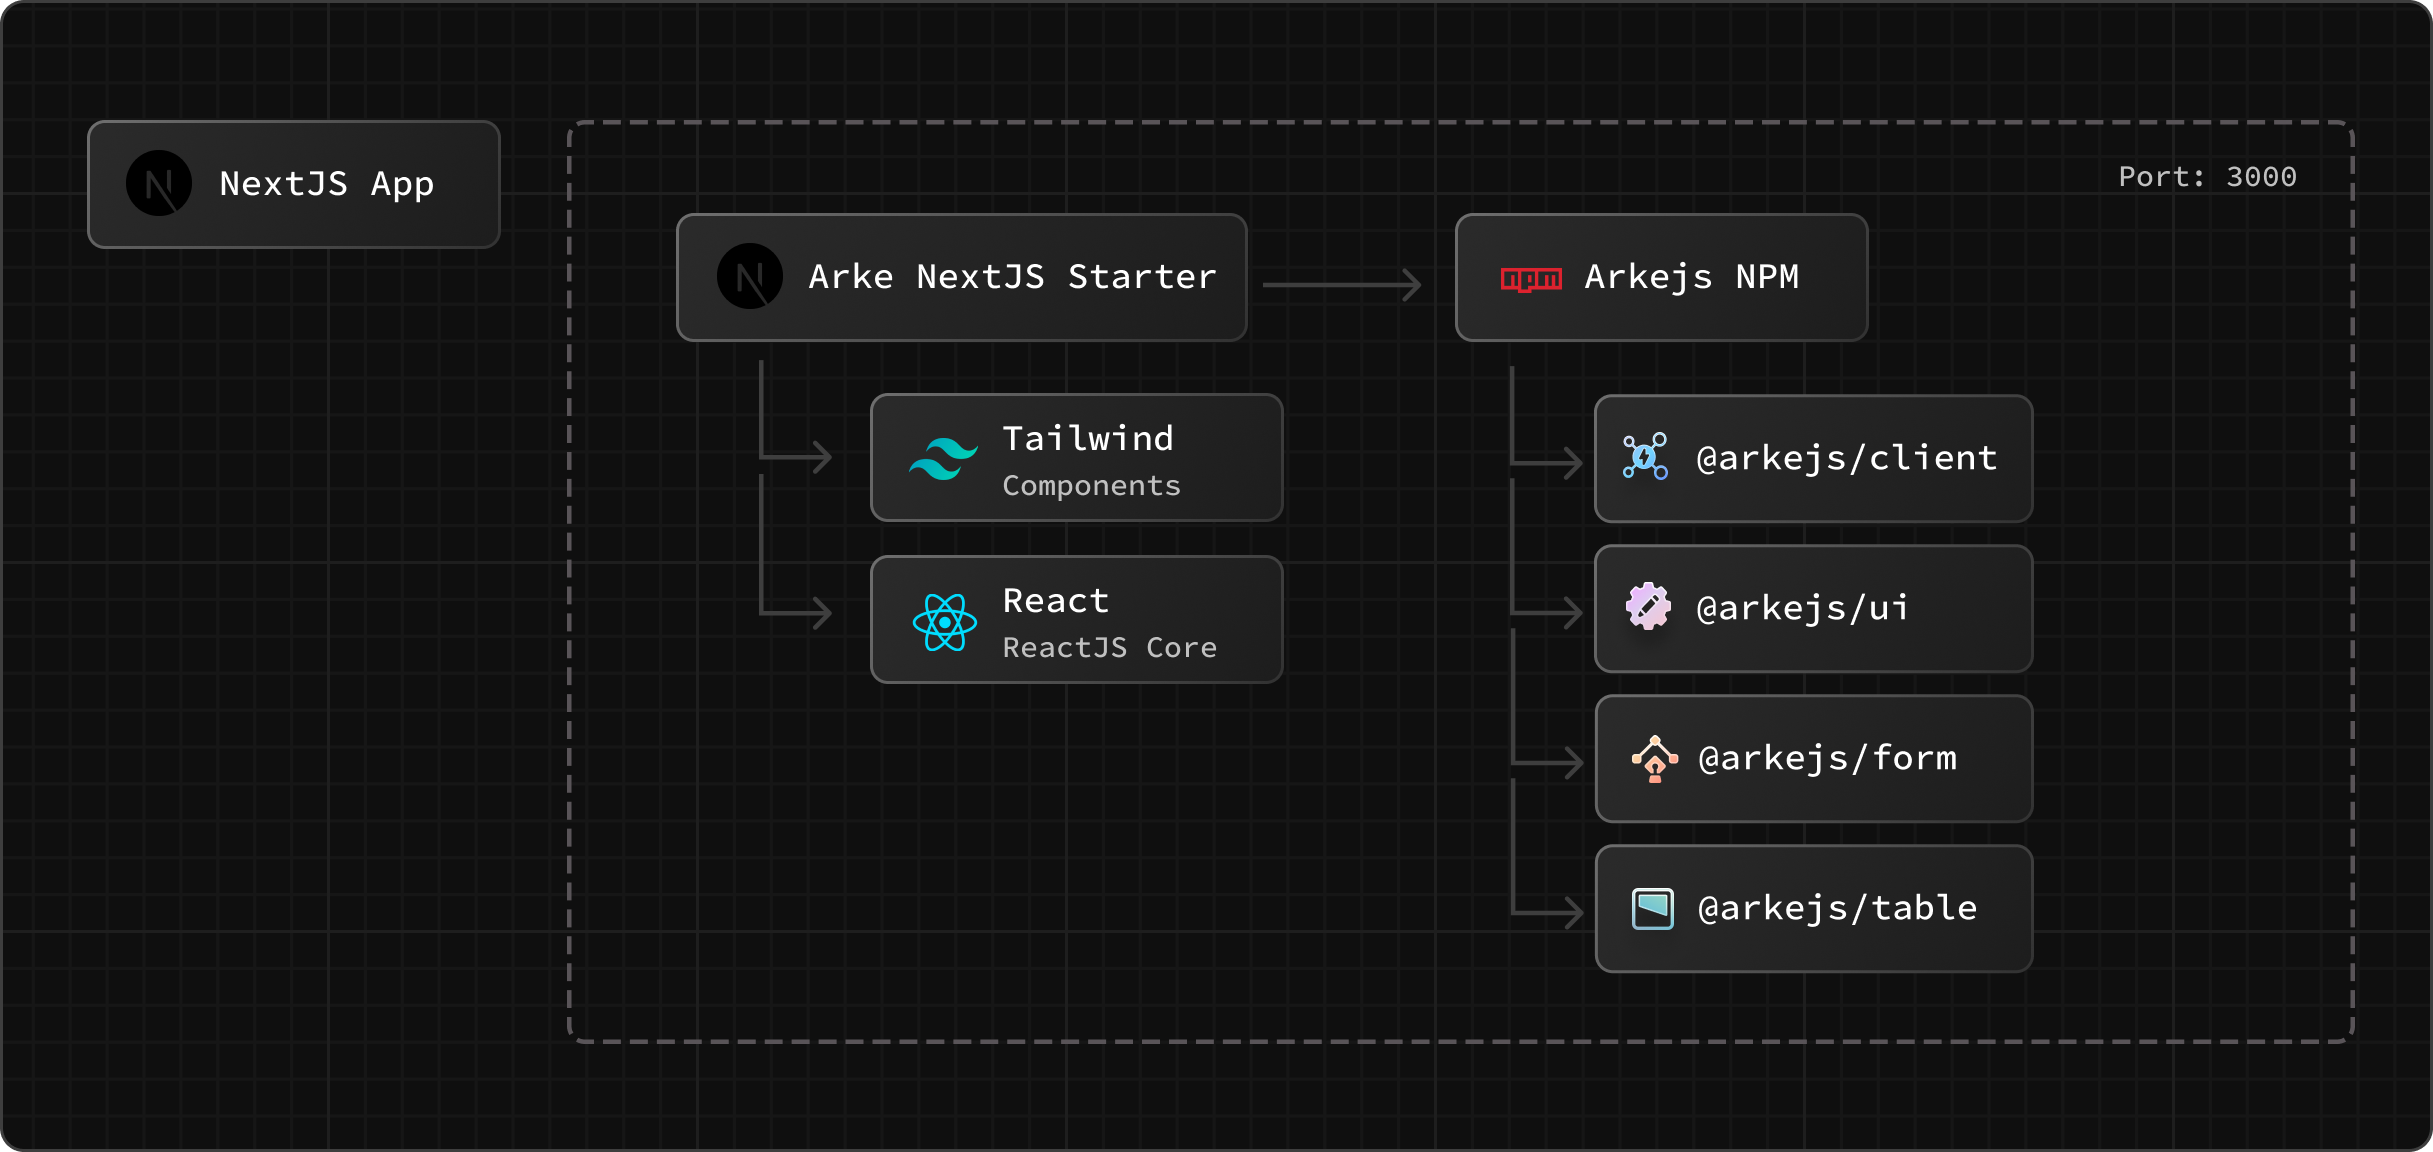
Task: Select the npm logo beside Arkejs NPM
Action: tap(1529, 279)
